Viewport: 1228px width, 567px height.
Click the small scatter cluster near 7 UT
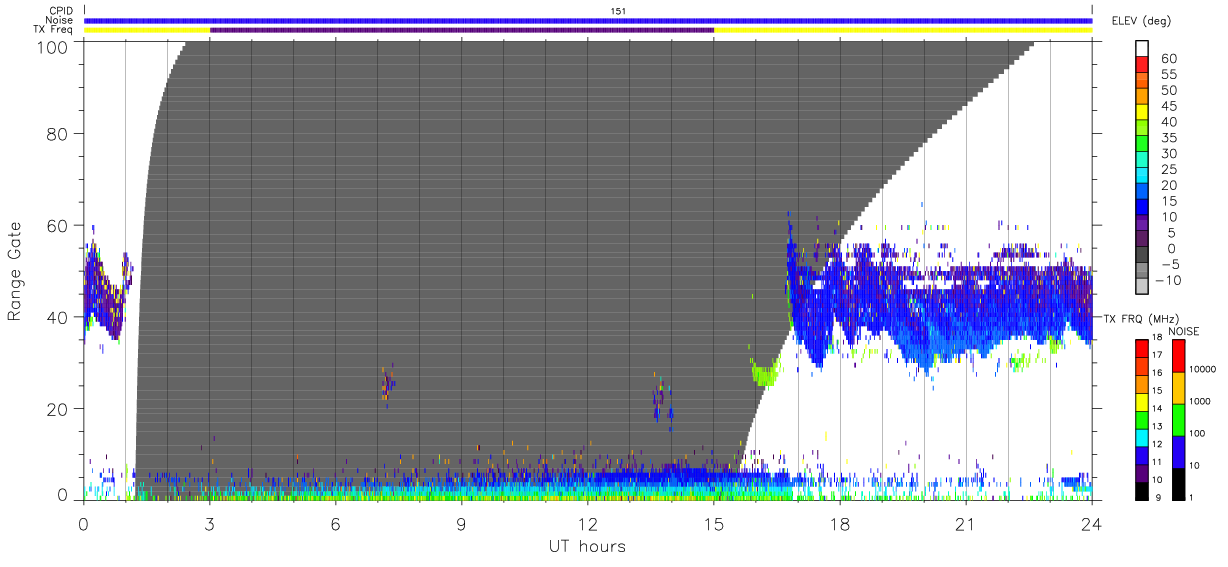(x=388, y=382)
